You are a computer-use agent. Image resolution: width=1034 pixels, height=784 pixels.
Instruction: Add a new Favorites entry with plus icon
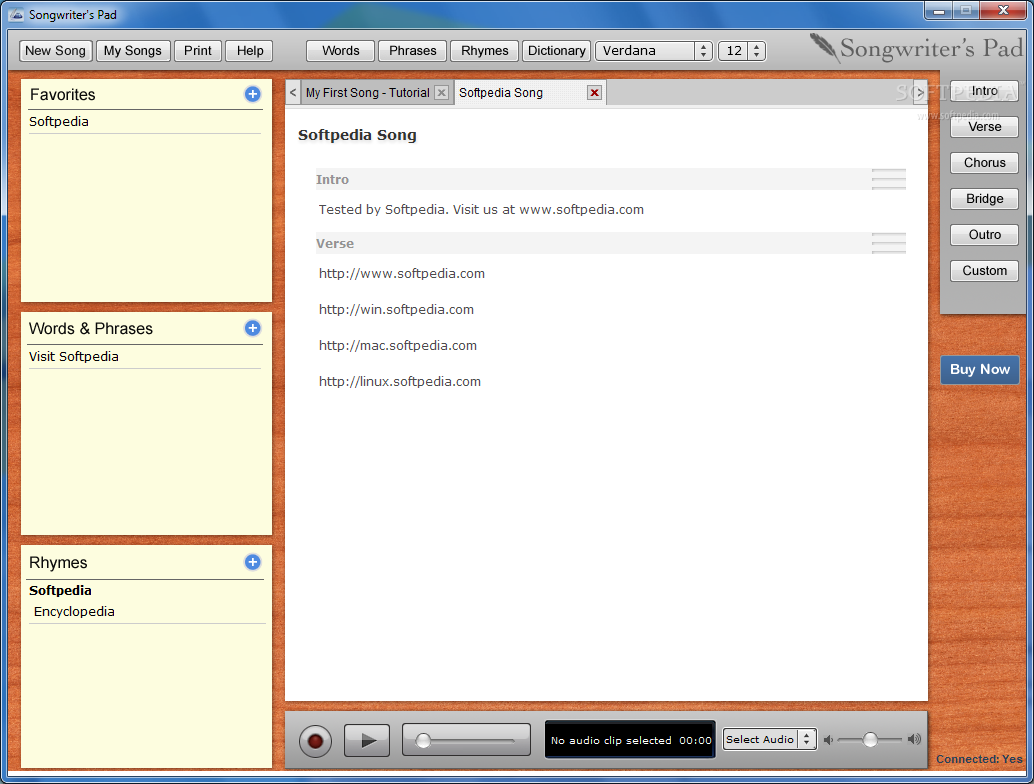point(253,94)
